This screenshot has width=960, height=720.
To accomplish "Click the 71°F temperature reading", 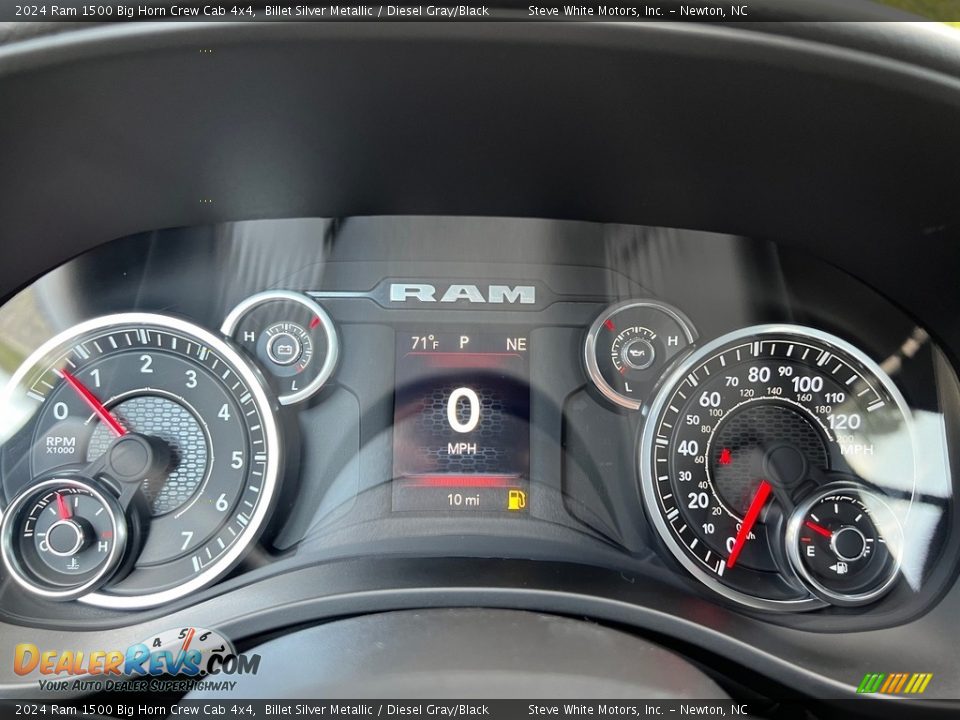I will [x=425, y=343].
